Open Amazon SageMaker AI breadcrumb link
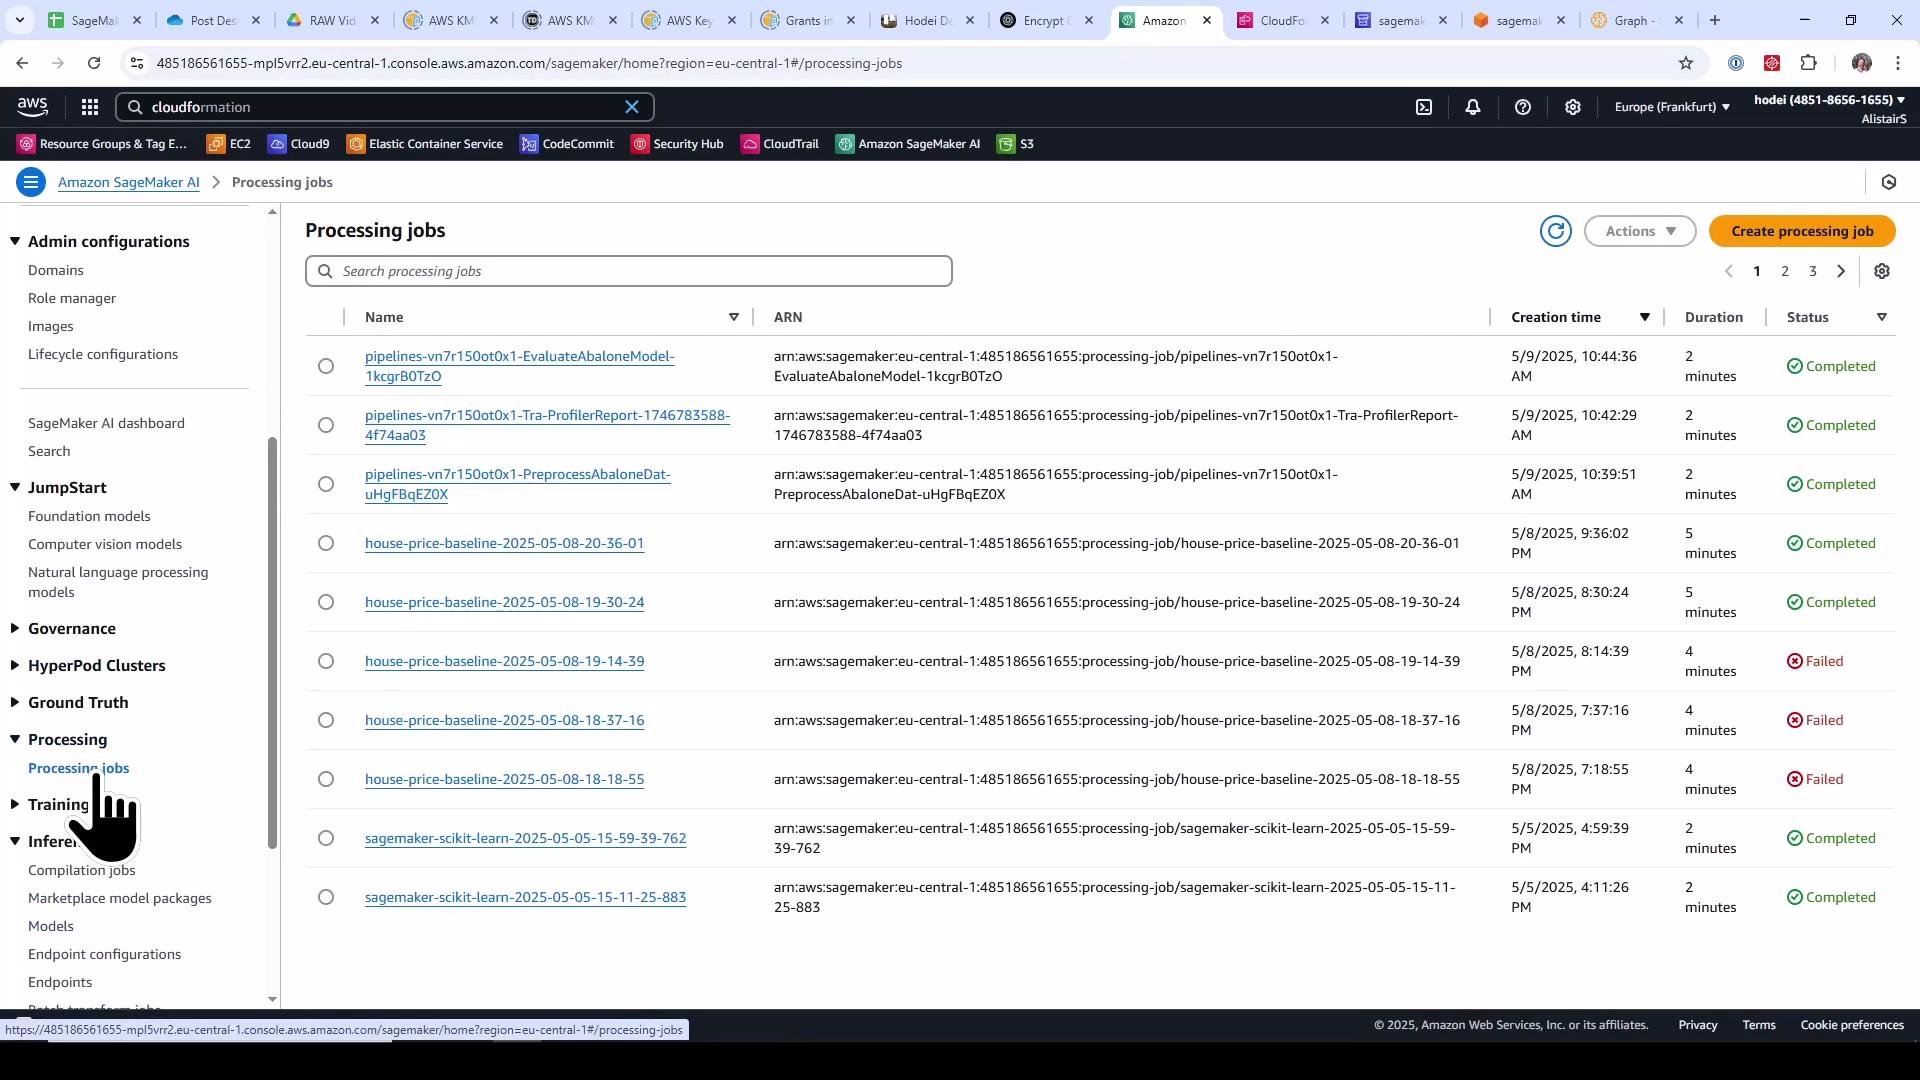1920x1080 pixels. tap(129, 182)
